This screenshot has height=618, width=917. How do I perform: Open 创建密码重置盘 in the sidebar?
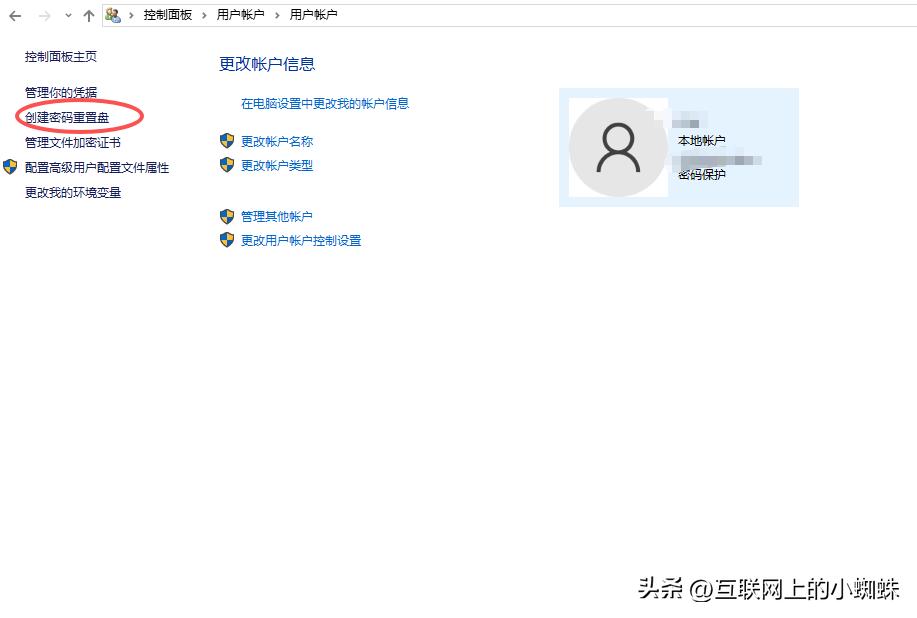(66, 116)
